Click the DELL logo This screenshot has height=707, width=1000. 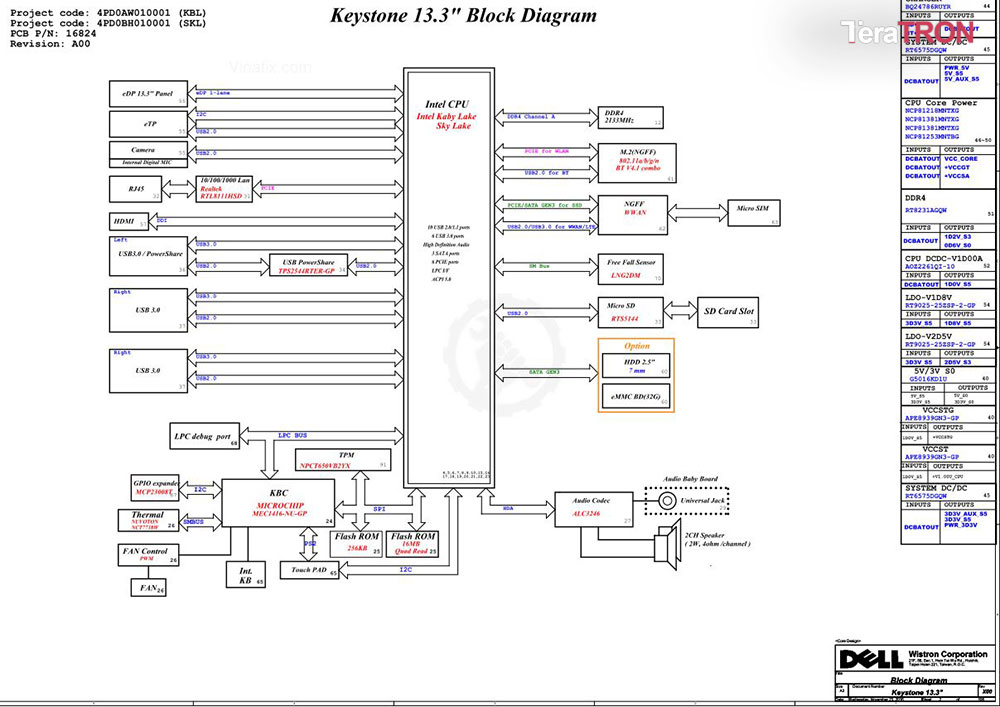[x=871, y=659]
